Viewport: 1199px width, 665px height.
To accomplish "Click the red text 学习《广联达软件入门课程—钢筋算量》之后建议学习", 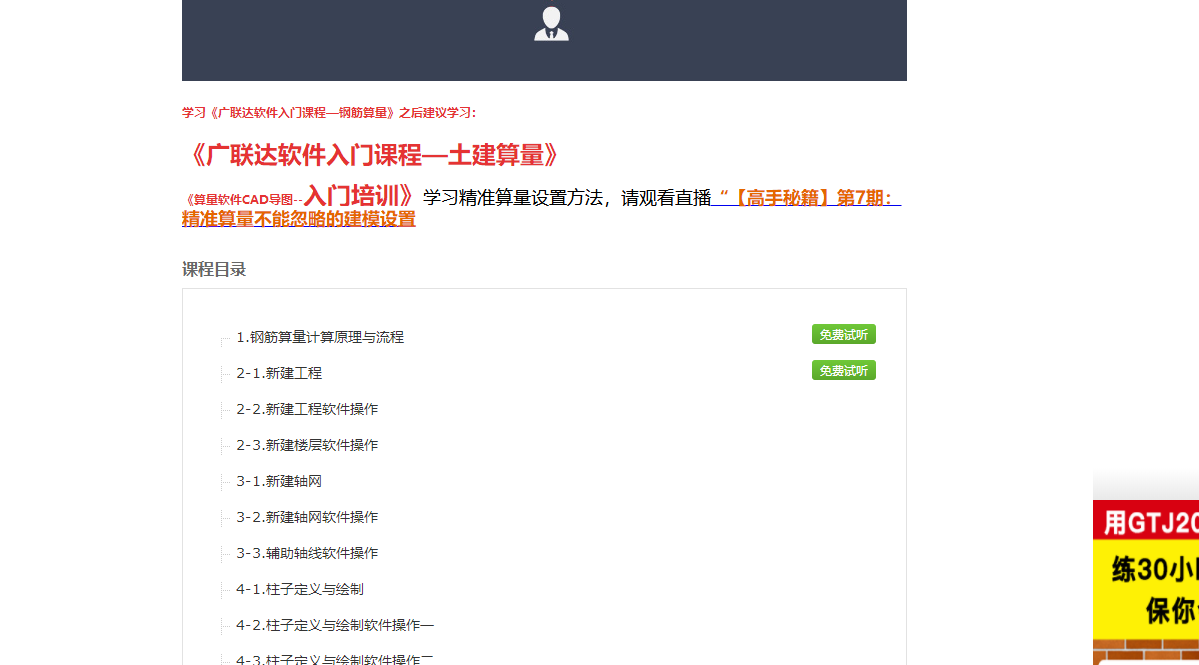I will [x=329, y=112].
